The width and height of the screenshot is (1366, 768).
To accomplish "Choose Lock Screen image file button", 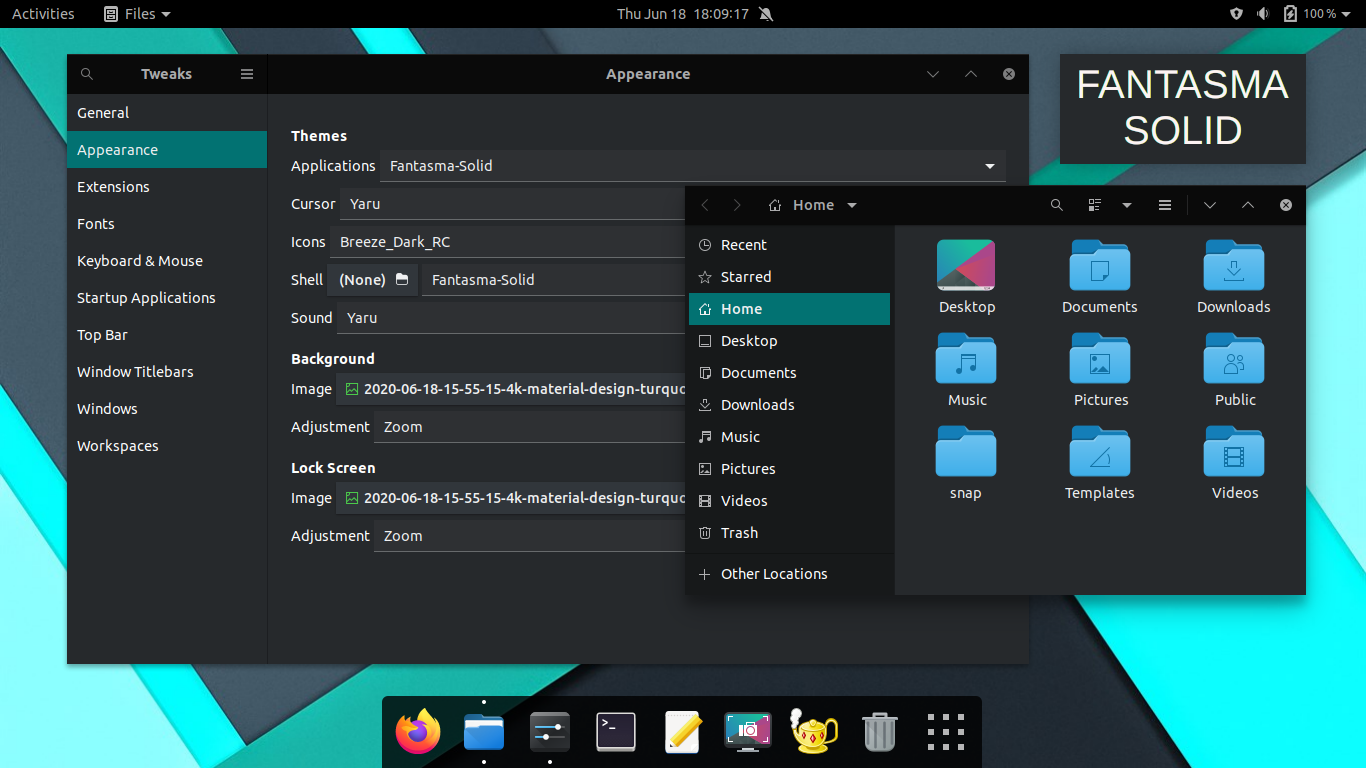I will [511, 498].
